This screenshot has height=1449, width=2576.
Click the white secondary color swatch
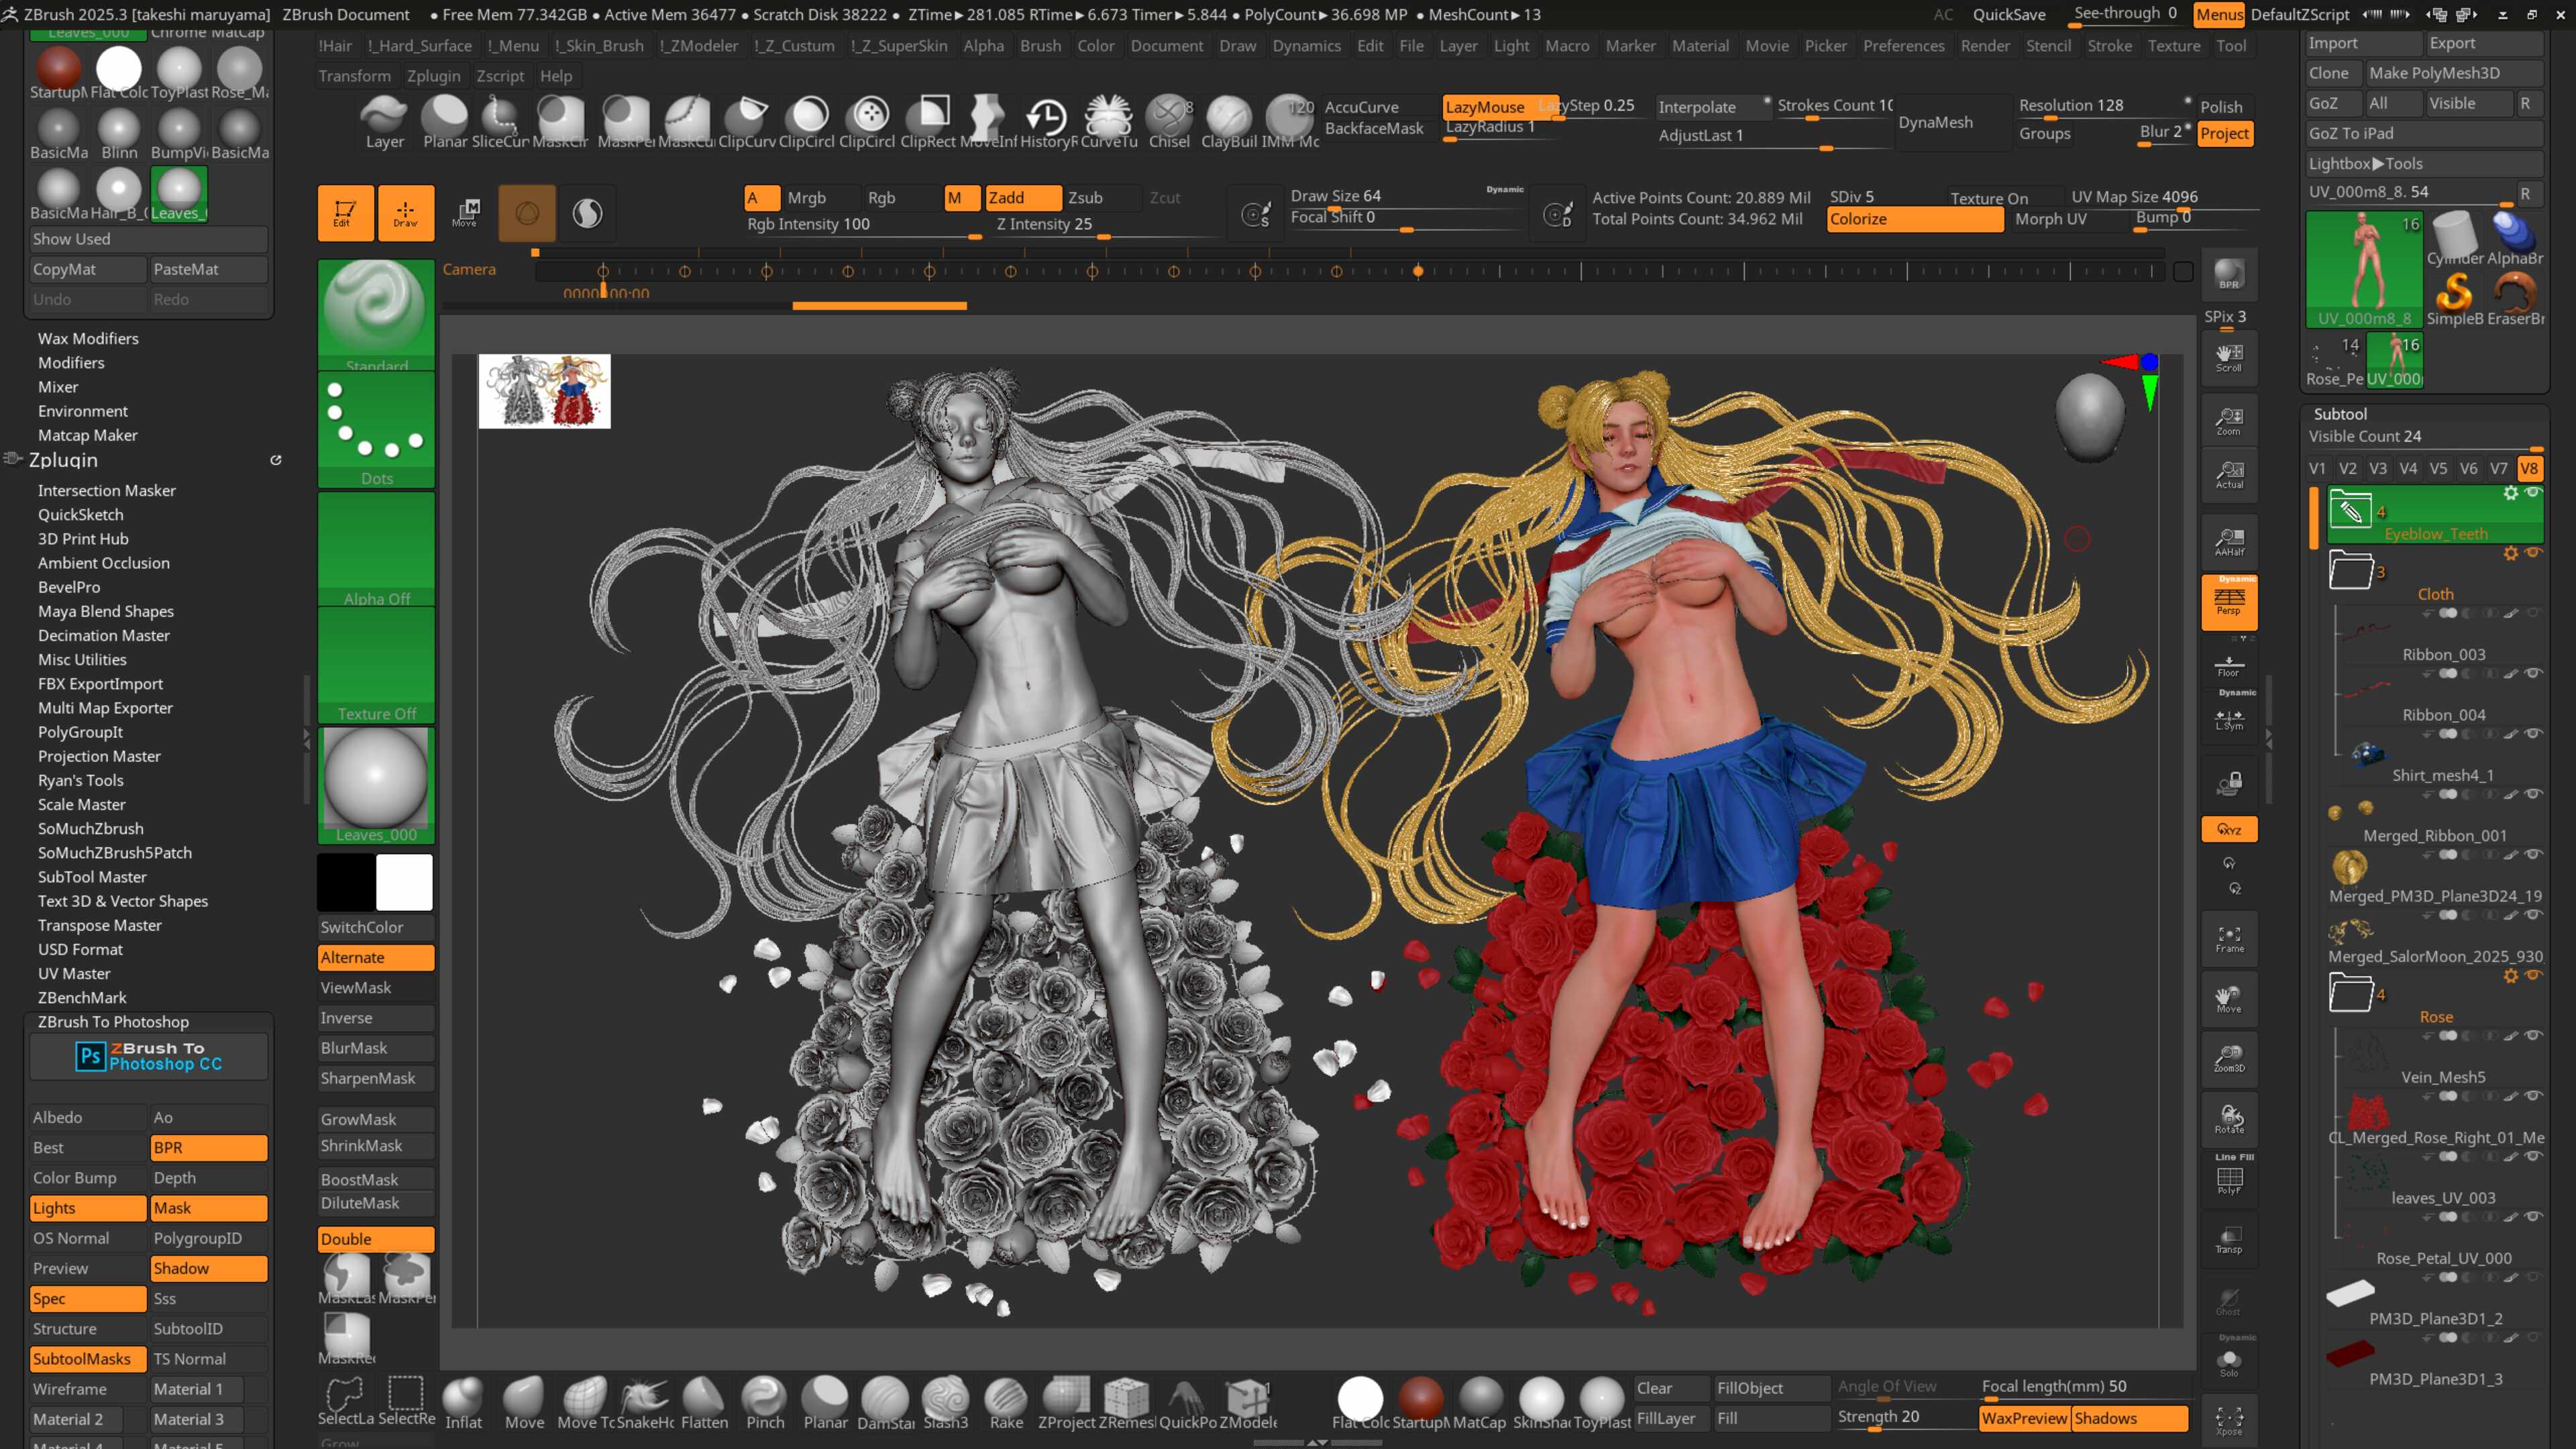pyautogui.click(x=404, y=882)
